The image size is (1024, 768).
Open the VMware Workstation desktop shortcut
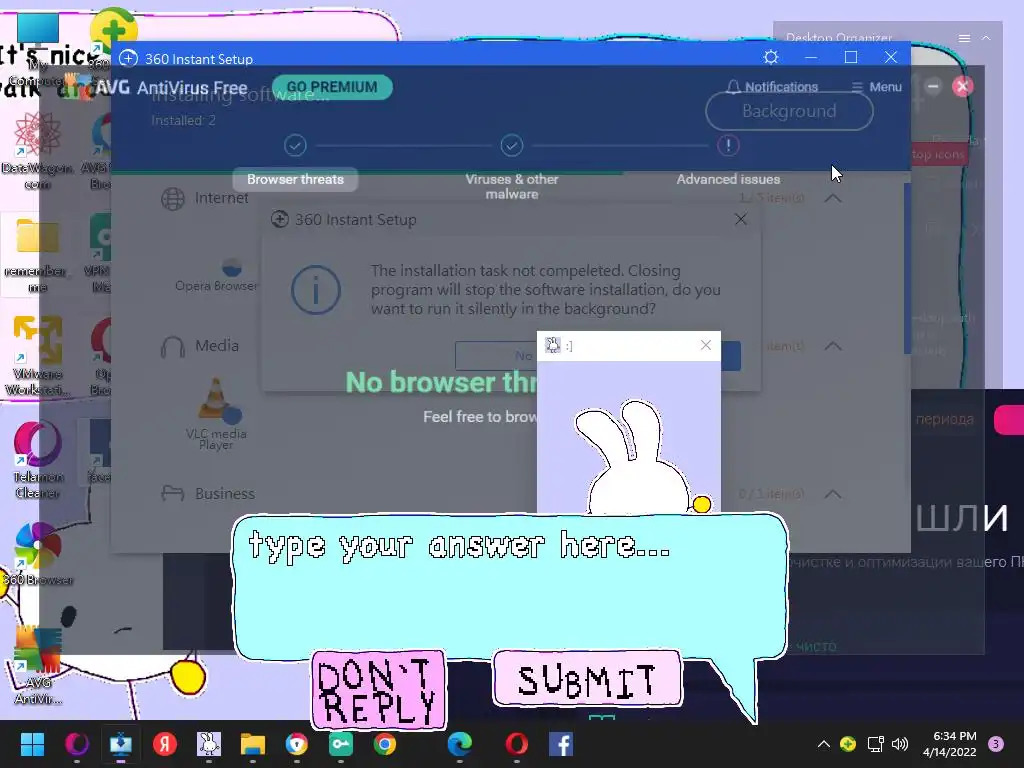[37, 356]
